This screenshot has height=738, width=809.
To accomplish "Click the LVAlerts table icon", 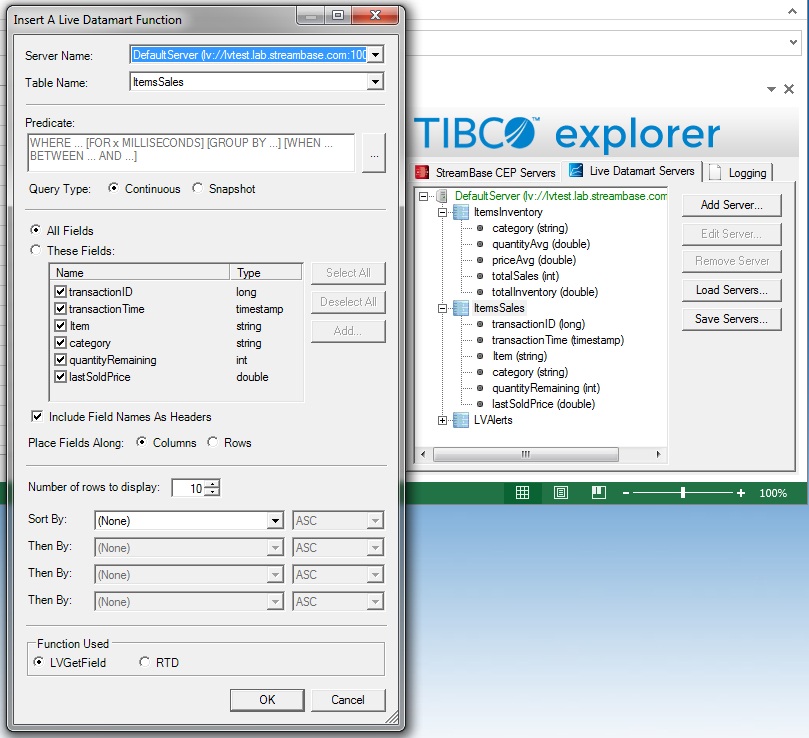I will [x=461, y=420].
